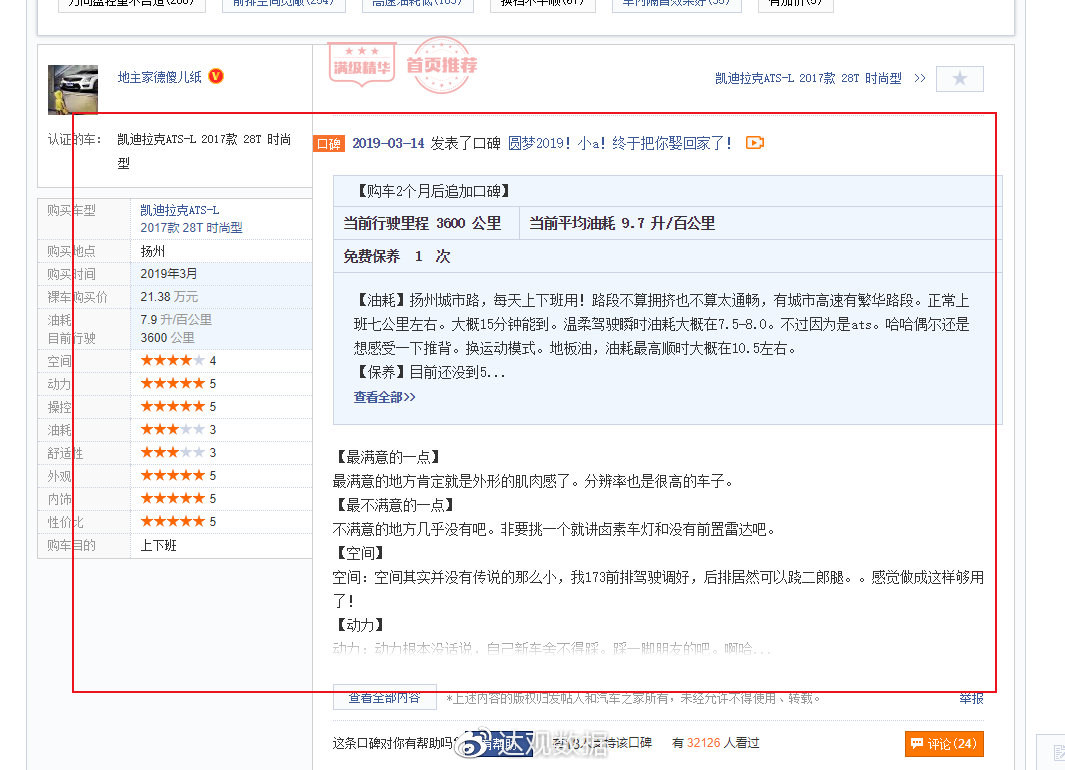Click the 空间 four-star rating
Viewport: 1065px width, 770px height.
click(172, 361)
